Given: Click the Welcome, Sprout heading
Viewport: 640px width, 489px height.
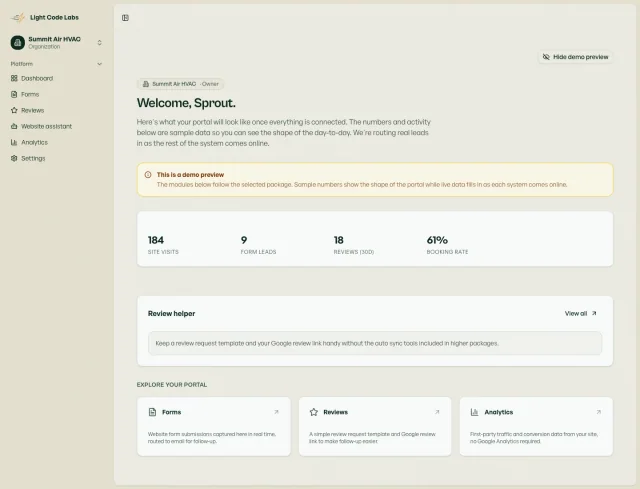Looking at the screenshot, I should coord(186,103).
